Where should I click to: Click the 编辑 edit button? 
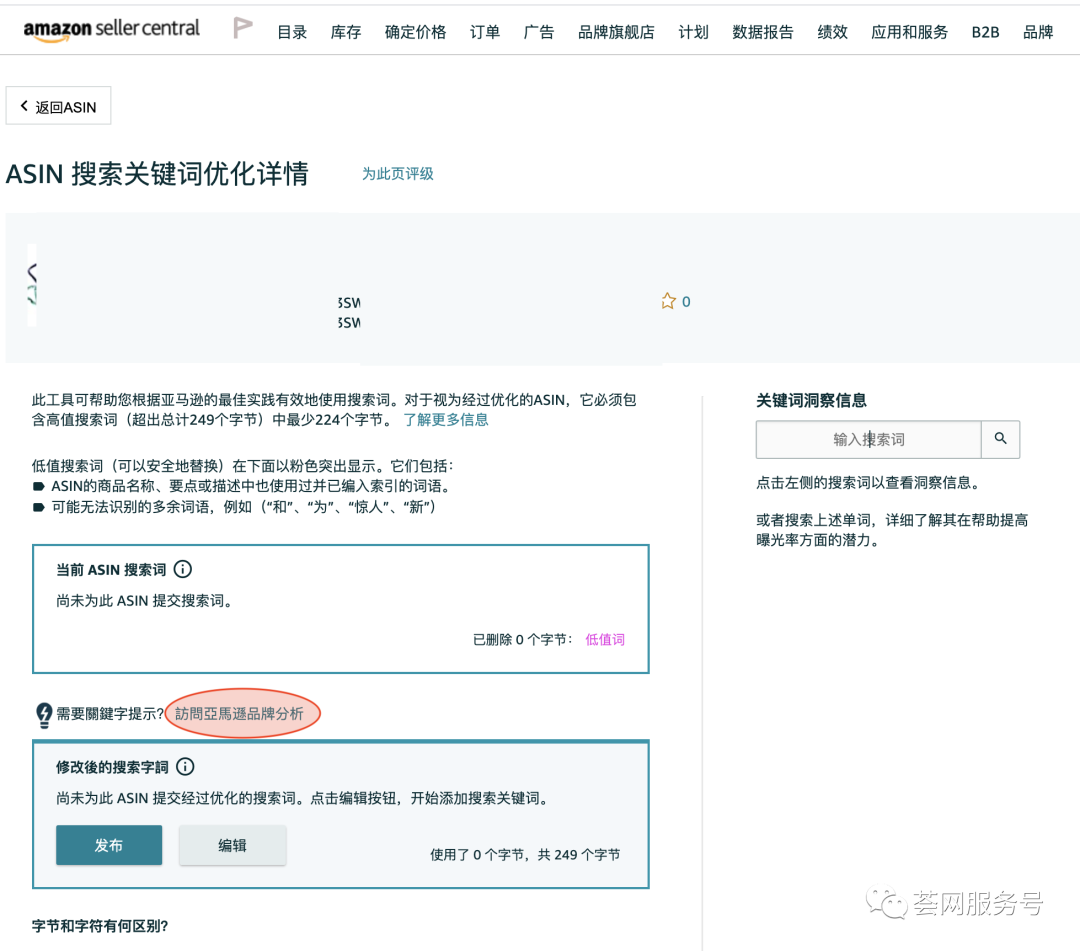[x=233, y=845]
